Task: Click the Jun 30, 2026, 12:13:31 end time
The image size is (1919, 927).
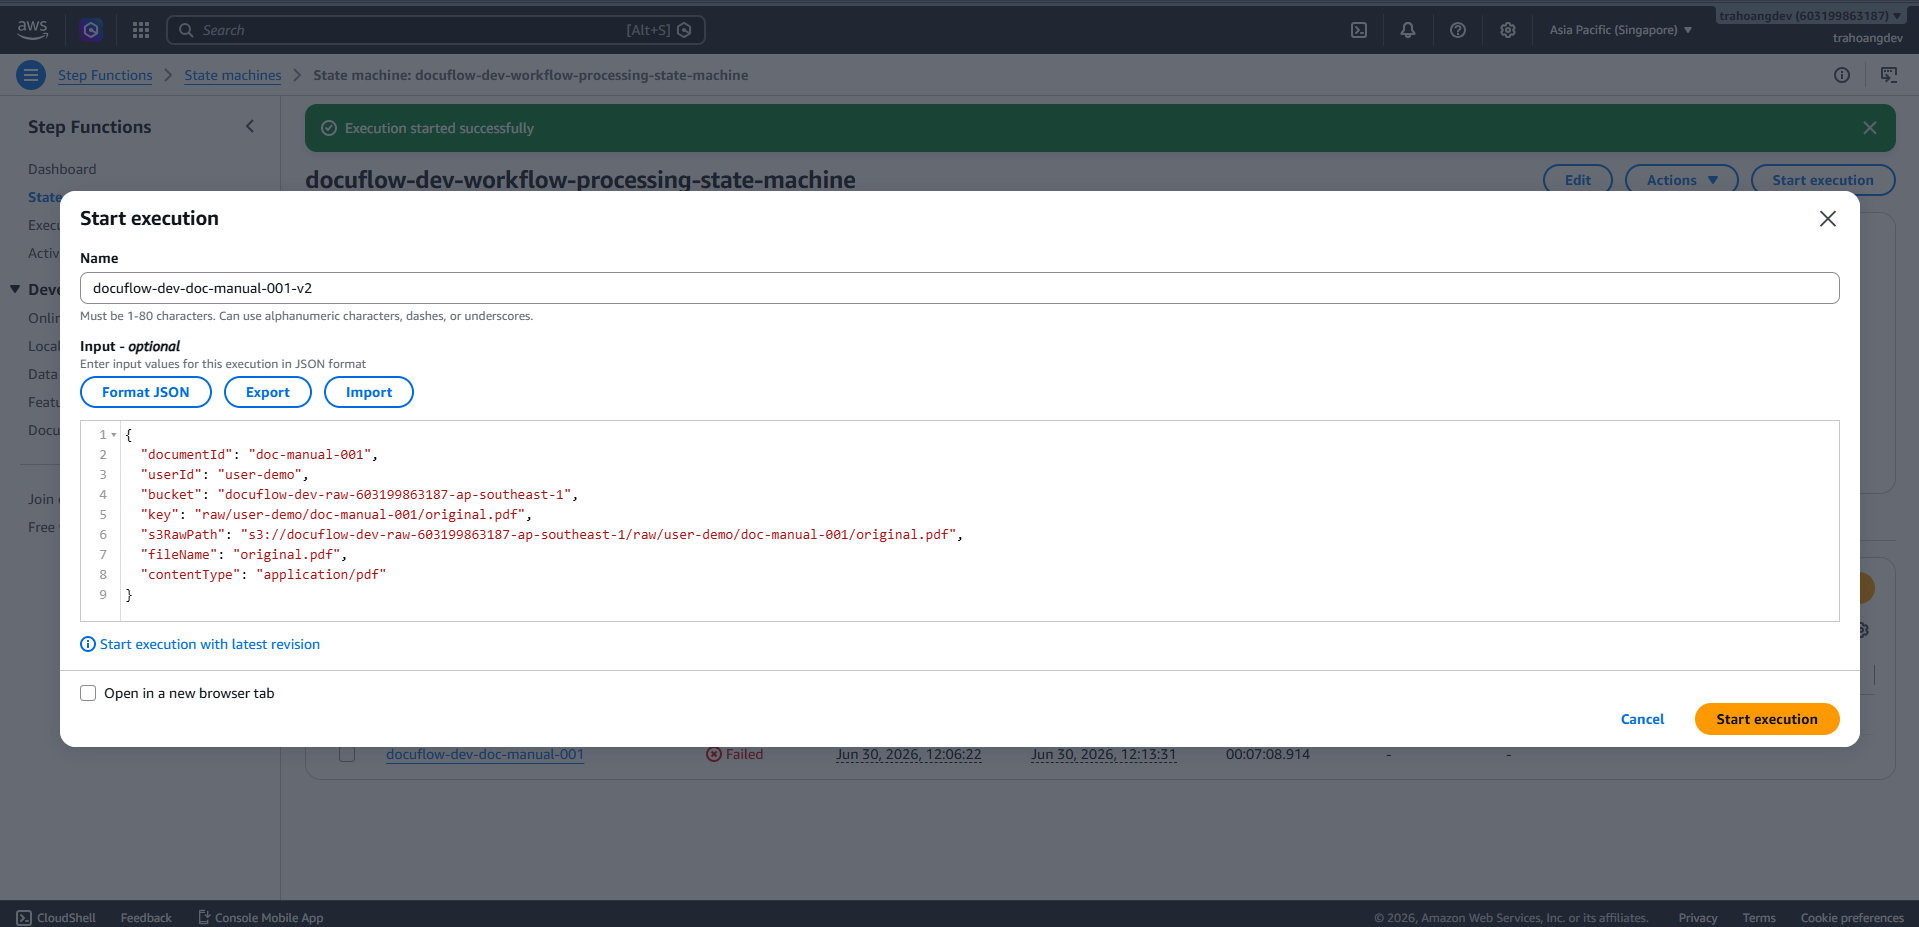Action: 1103,754
